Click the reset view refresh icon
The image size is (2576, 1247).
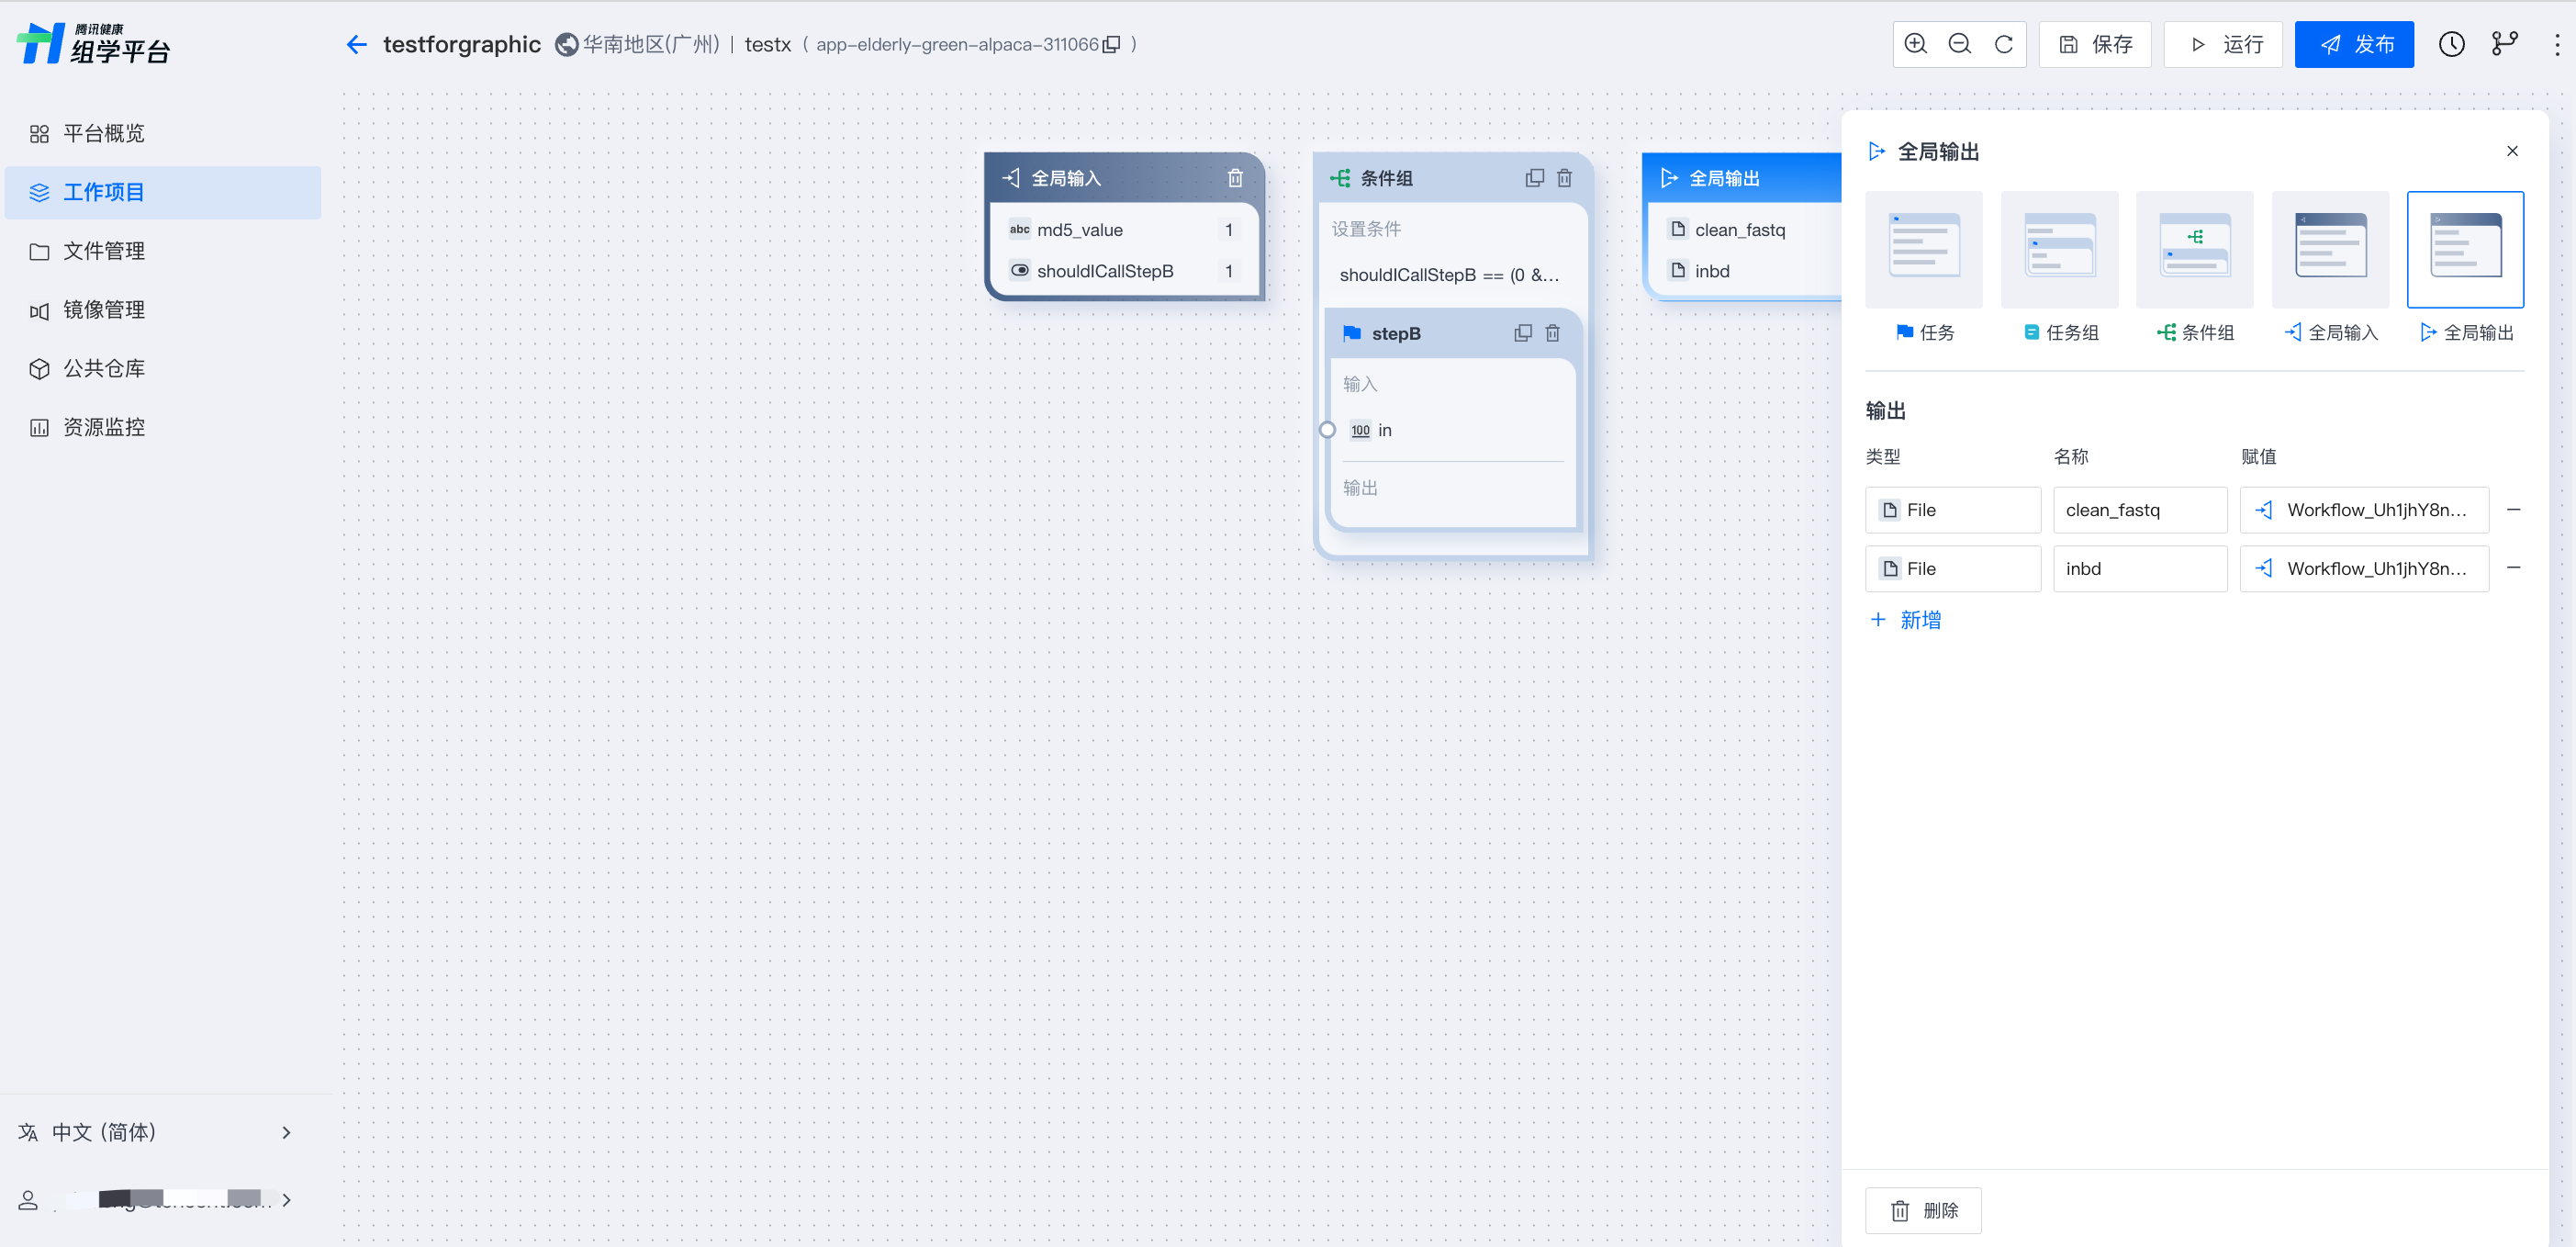coord(2003,44)
